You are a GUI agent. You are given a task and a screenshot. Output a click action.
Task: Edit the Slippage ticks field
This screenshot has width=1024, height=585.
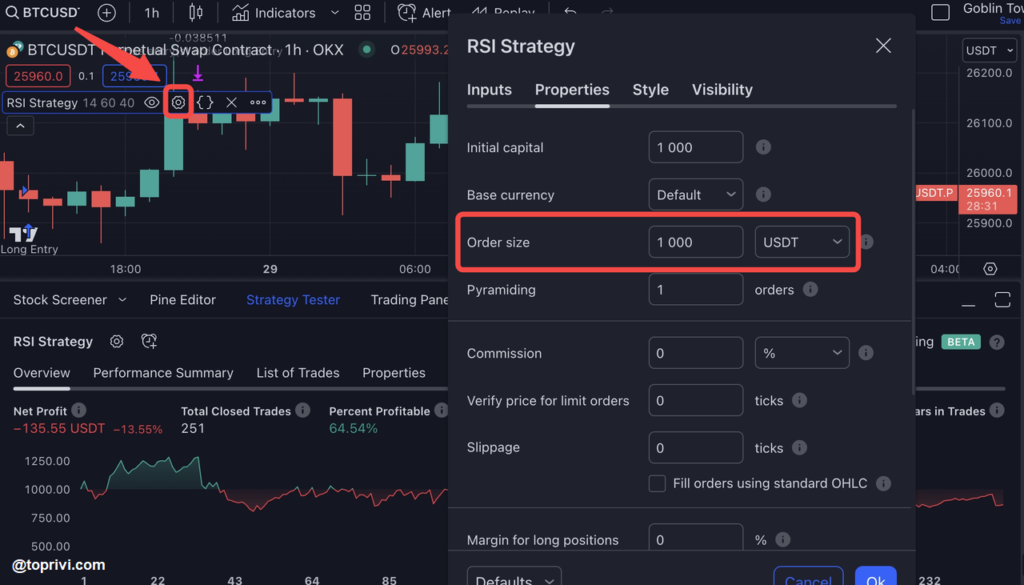pos(696,448)
